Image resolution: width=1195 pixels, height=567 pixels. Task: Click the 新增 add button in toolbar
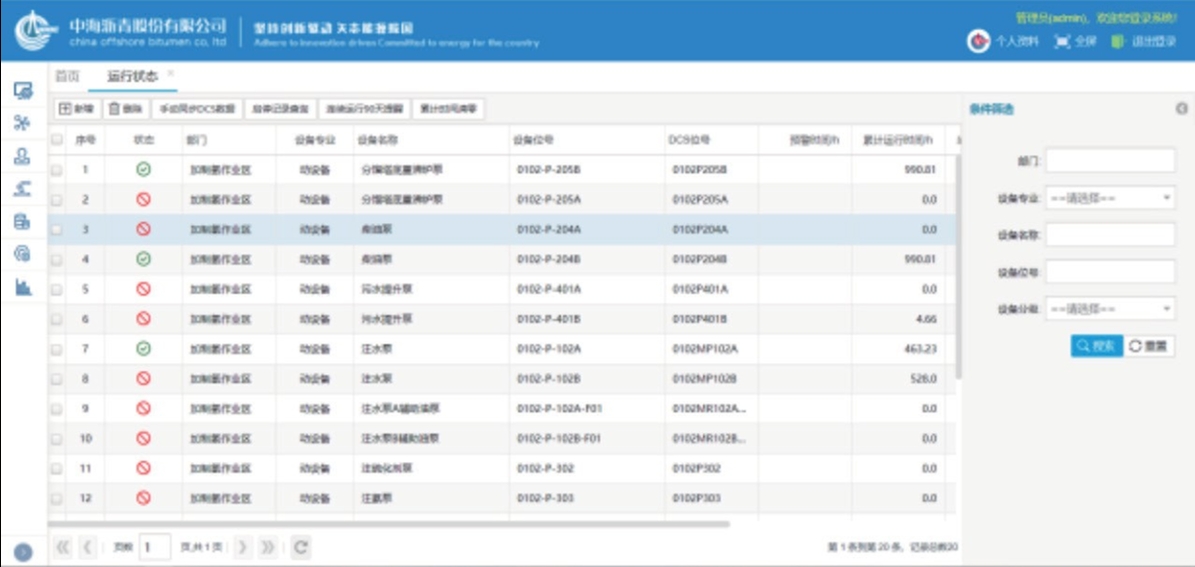pyautogui.click(x=76, y=109)
